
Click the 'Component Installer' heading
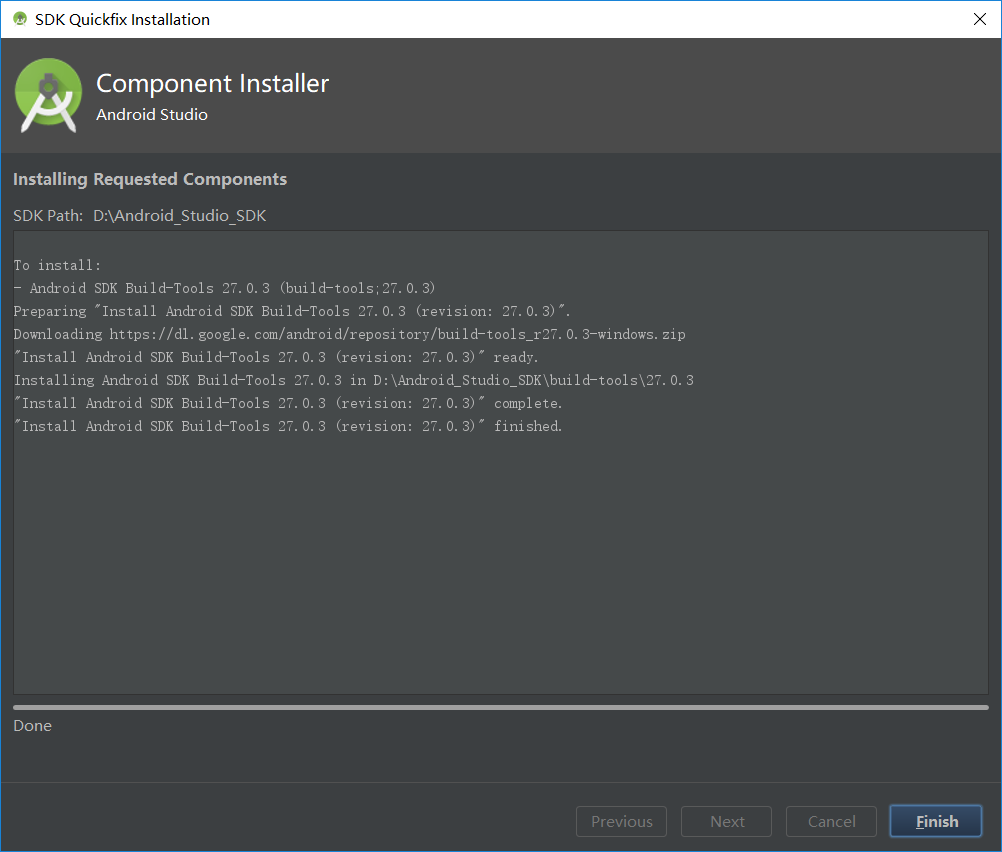[212, 84]
